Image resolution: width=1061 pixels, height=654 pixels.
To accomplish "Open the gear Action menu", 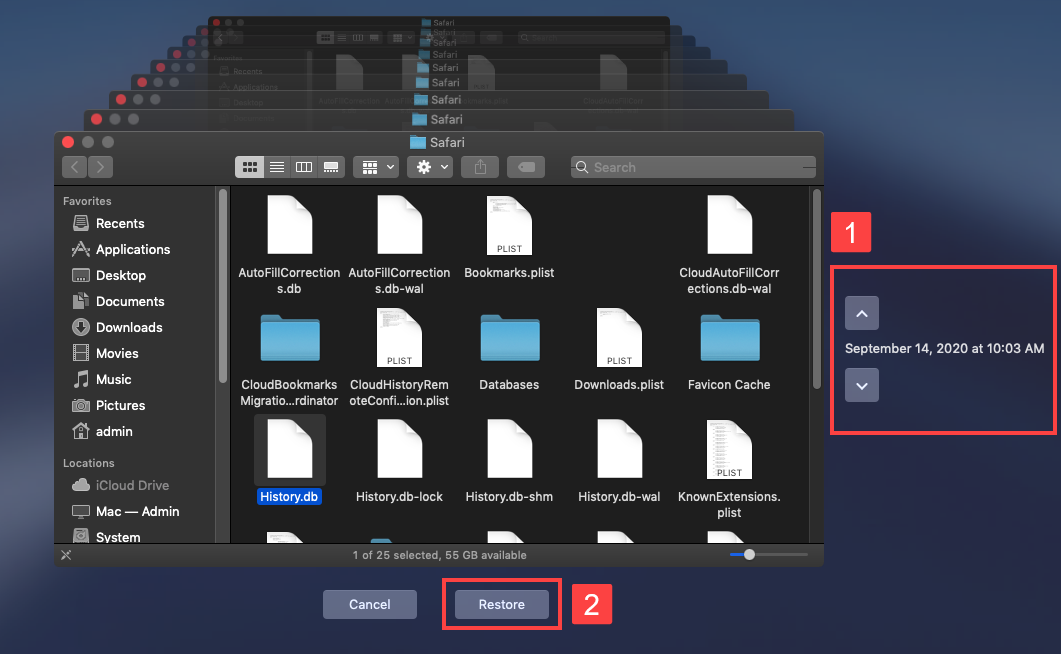I will pos(430,167).
